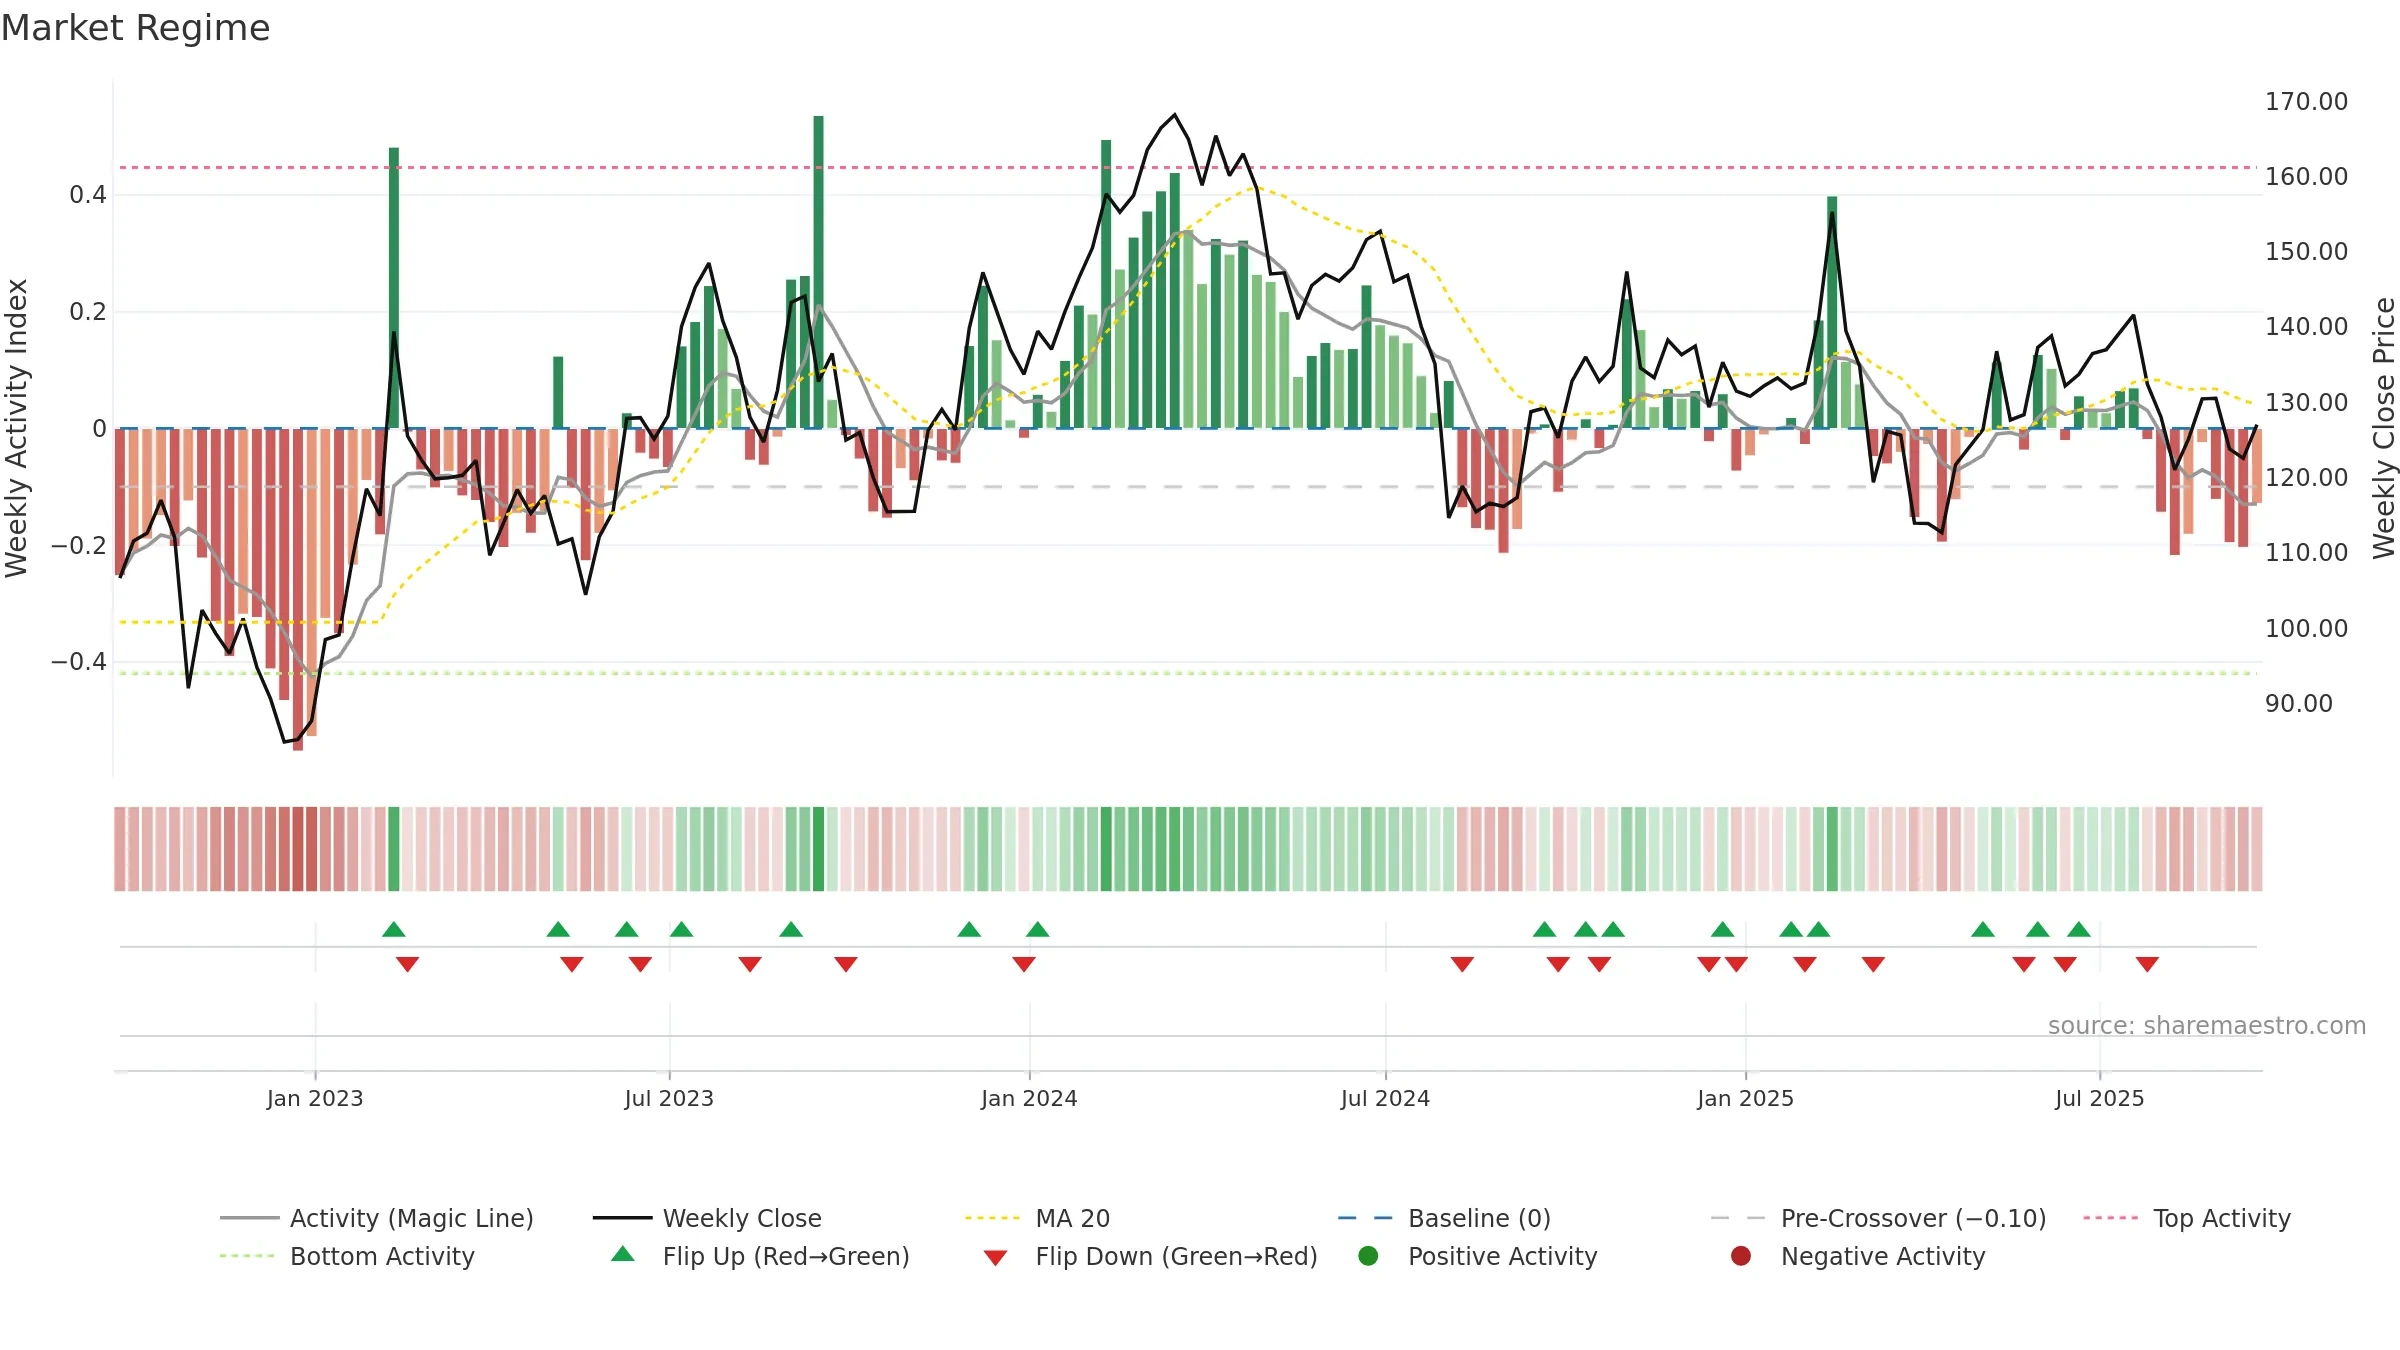2400x1350 pixels.
Task: Click the −0.4 activity index axis label
Action: [x=79, y=661]
